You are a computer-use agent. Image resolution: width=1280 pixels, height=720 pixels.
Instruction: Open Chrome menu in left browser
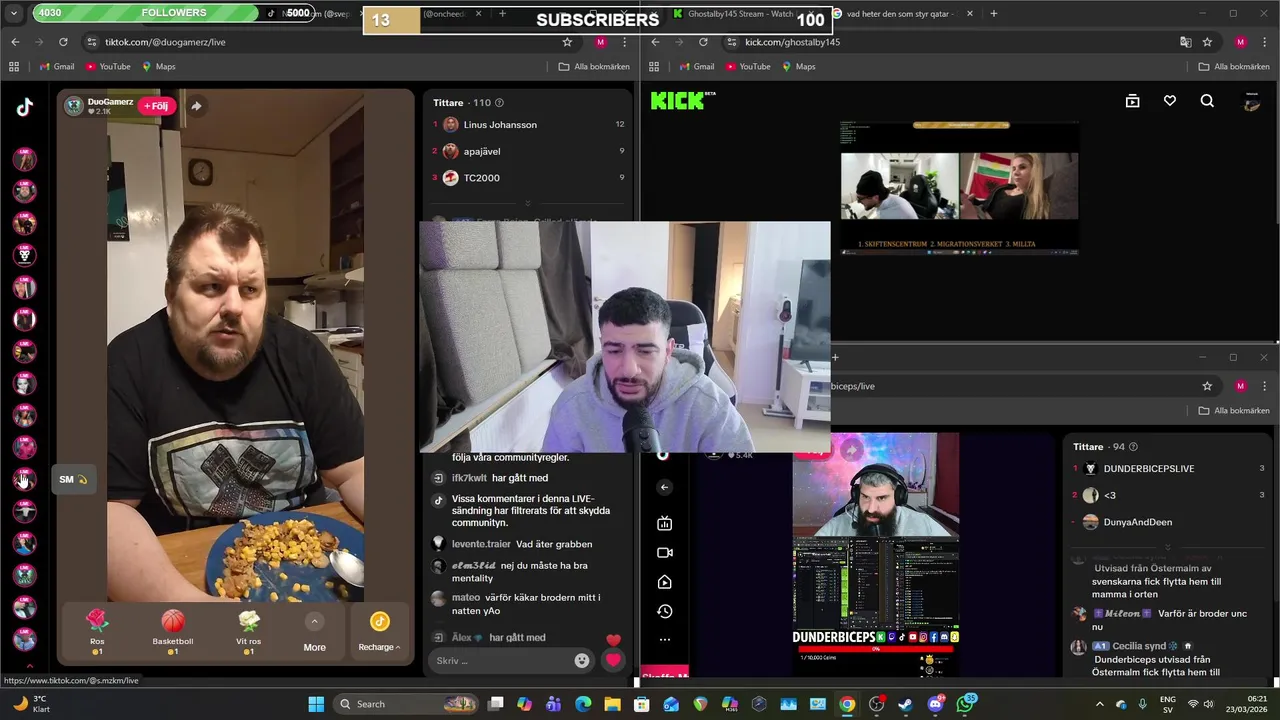tap(624, 42)
